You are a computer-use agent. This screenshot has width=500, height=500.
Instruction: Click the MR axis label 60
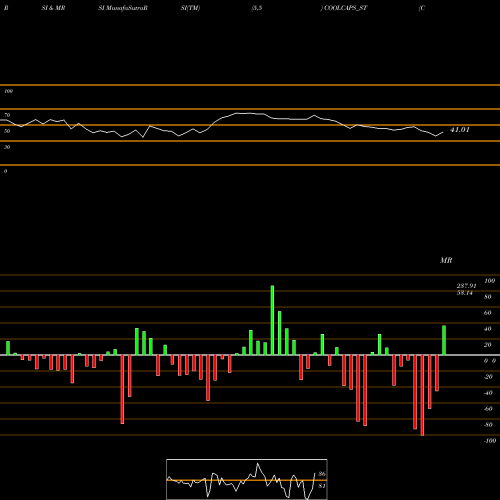[488, 313]
